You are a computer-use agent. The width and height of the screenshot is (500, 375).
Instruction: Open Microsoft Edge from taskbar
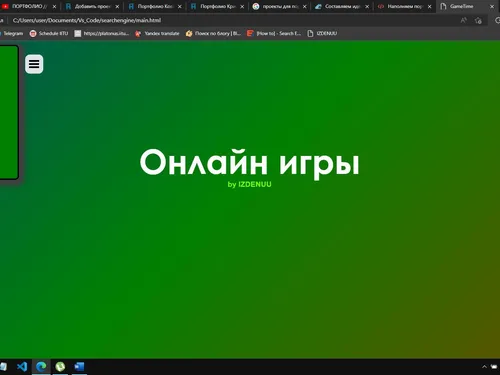pyautogui.click(x=41, y=367)
